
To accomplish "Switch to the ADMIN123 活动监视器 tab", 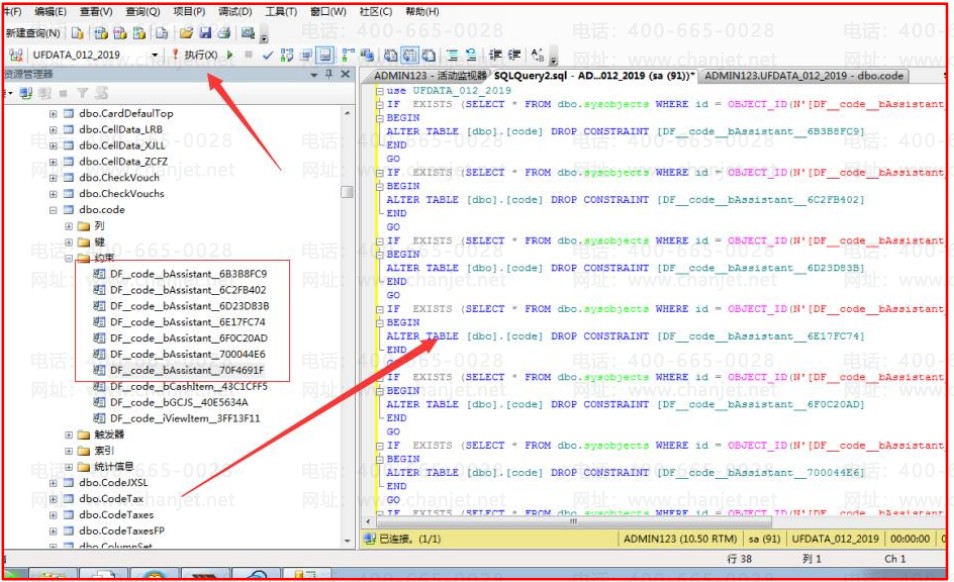I will pyautogui.click(x=429, y=75).
